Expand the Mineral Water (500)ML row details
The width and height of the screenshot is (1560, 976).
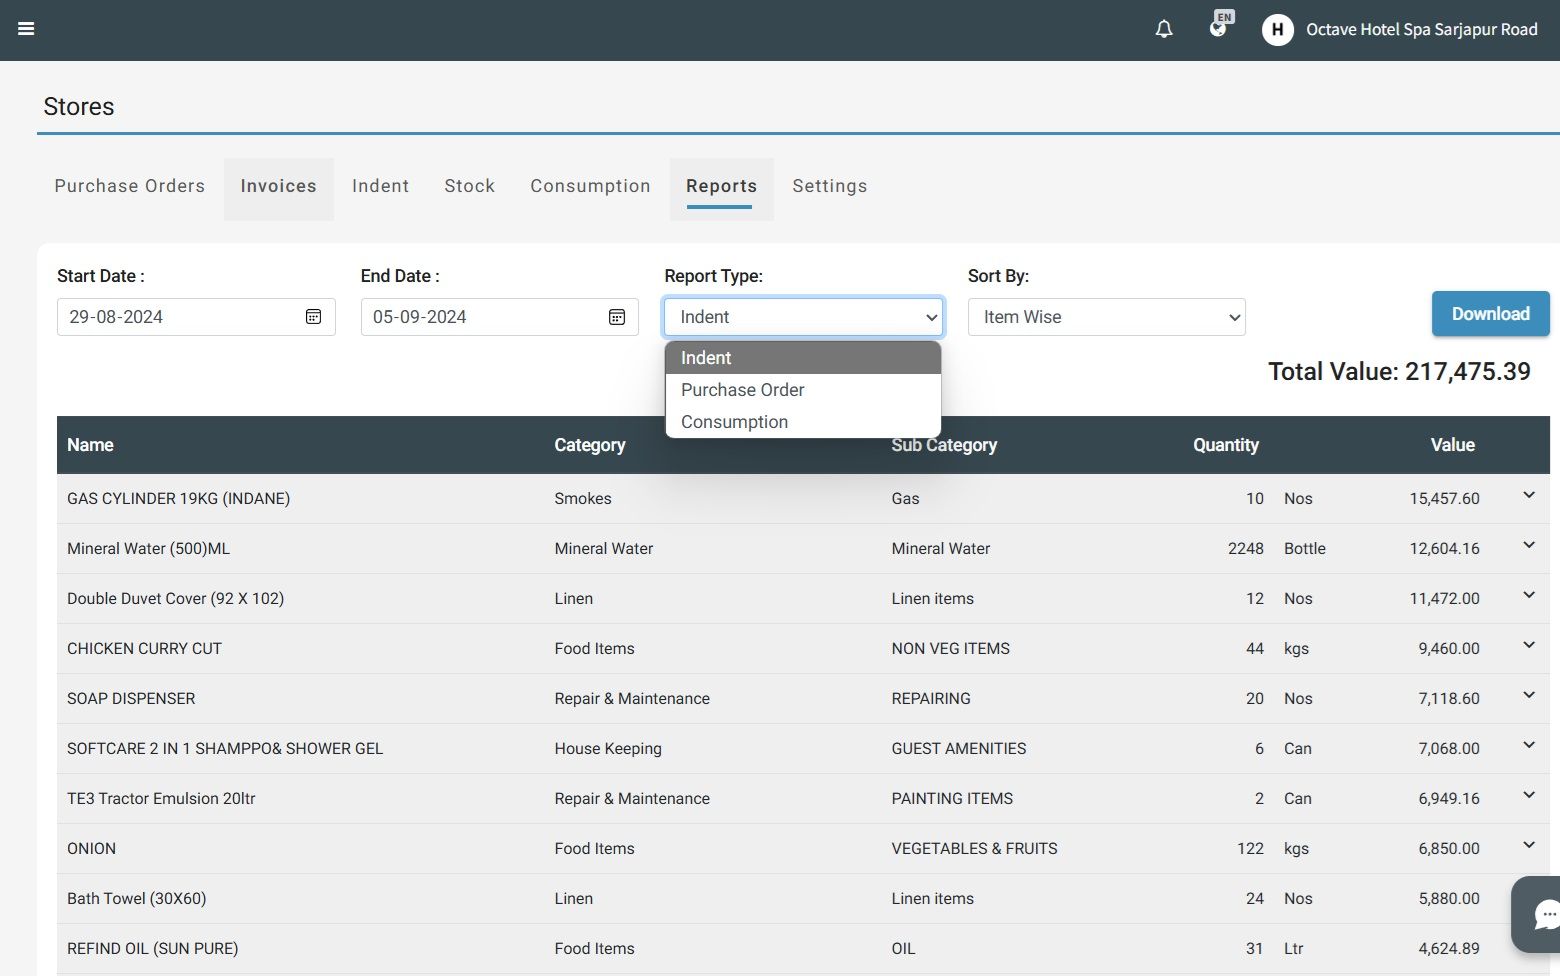tap(1528, 545)
